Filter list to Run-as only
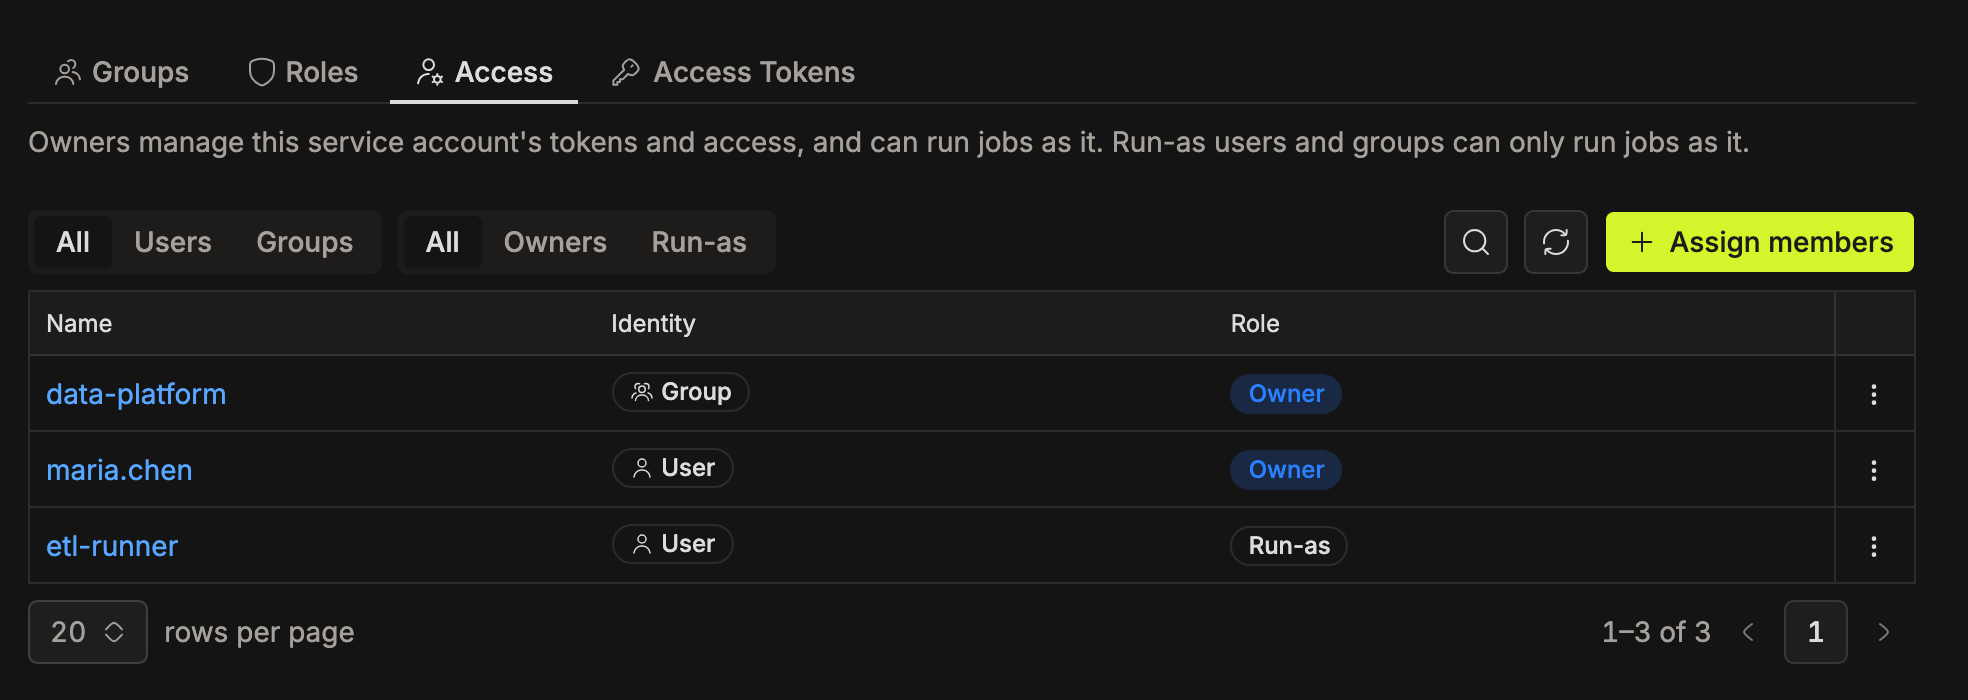The image size is (1968, 700). click(699, 242)
